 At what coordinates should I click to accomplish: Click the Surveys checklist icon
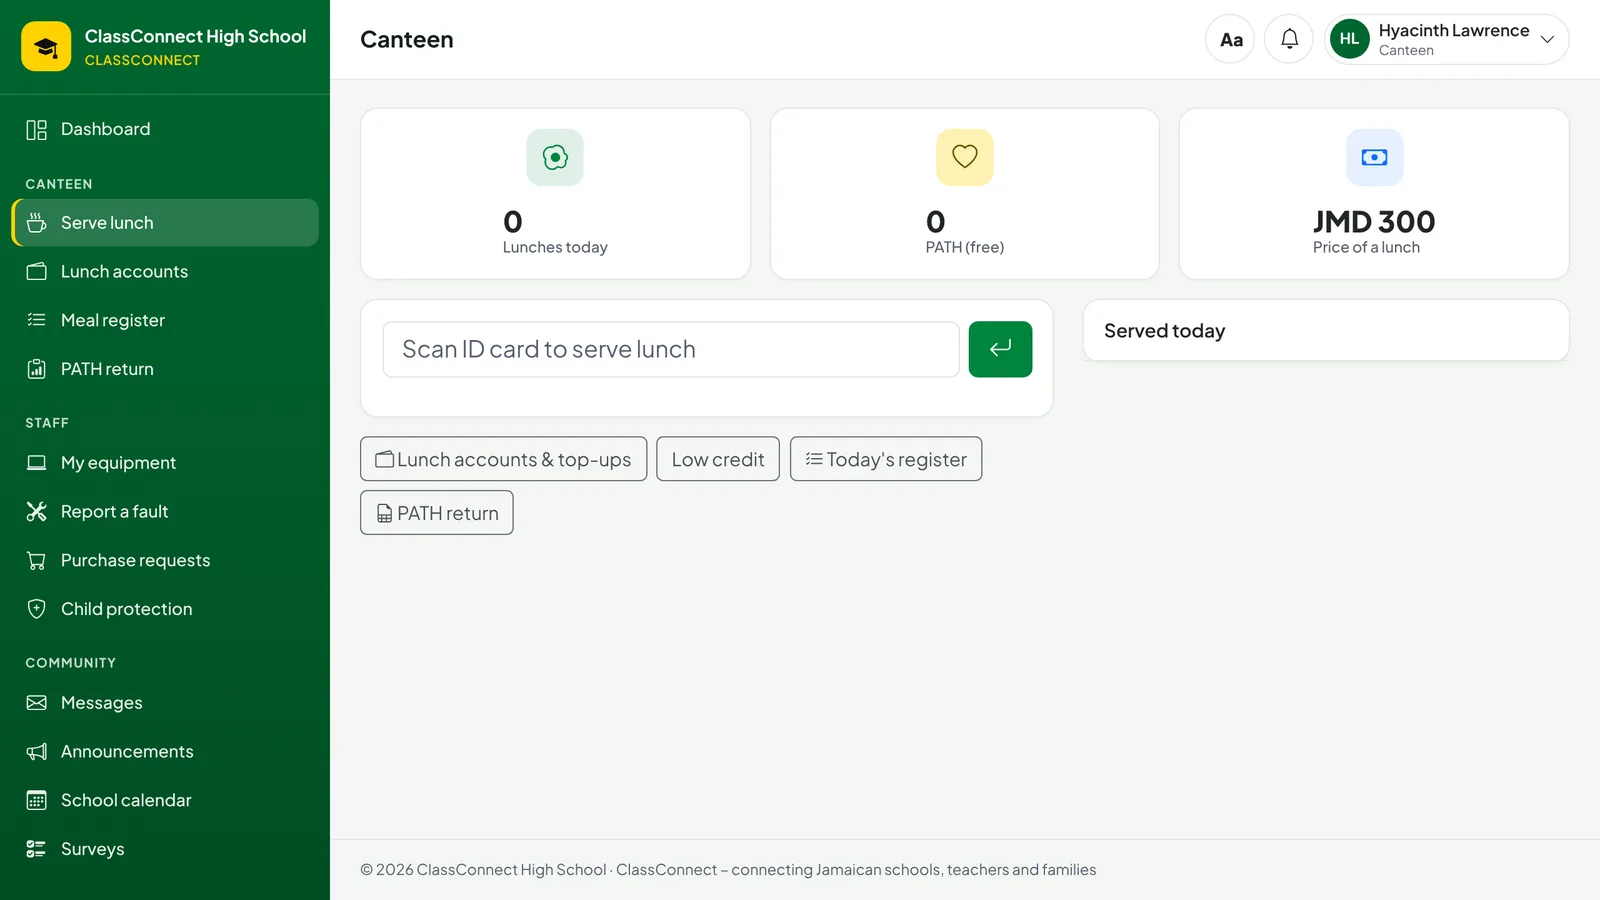37,849
